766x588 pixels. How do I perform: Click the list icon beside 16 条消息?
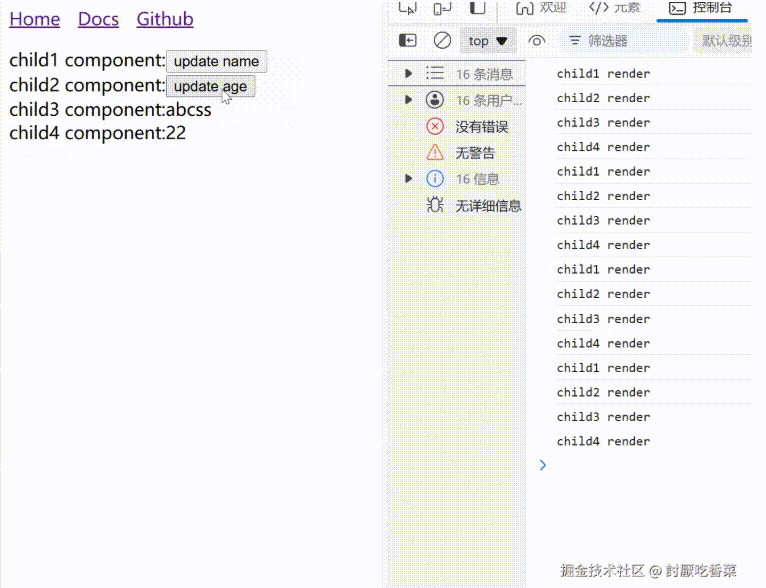point(435,74)
